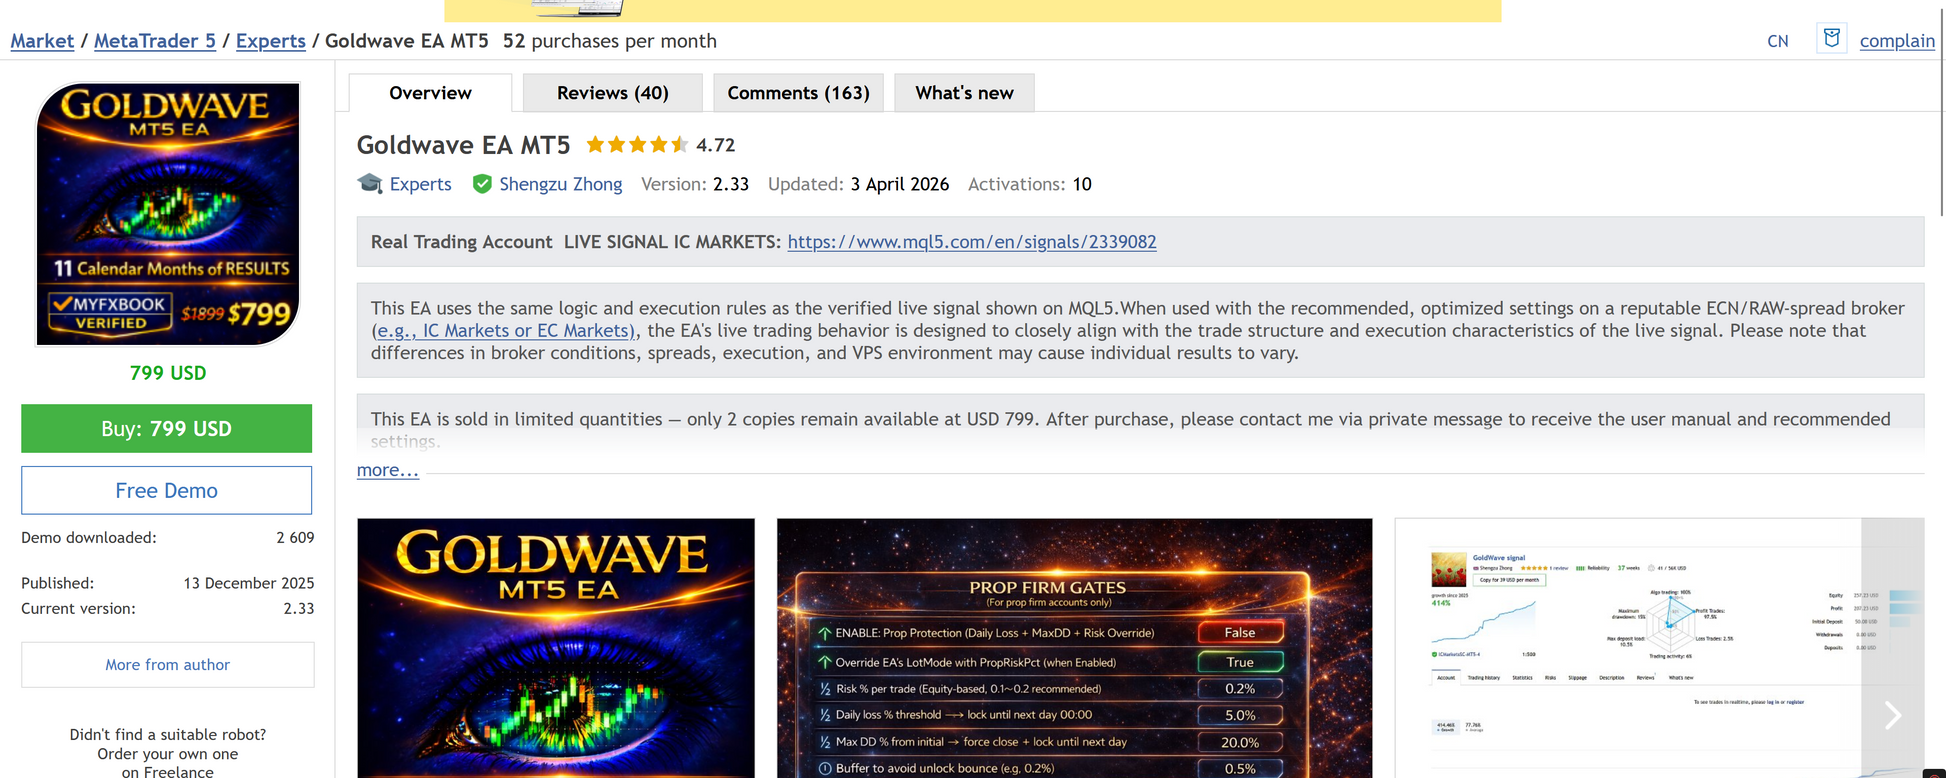
Task: Open the Prop Firm Gates screenshot
Action: pyautogui.click(x=1074, y=648)
